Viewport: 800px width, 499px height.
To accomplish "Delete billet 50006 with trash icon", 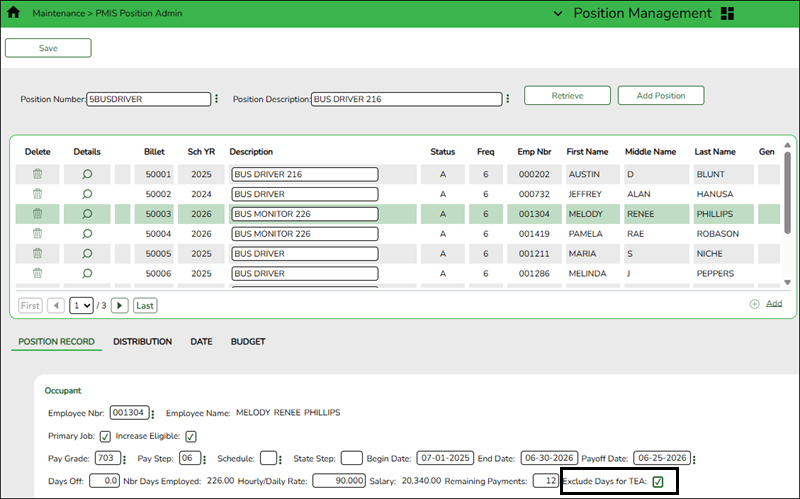I will point(37,273).
